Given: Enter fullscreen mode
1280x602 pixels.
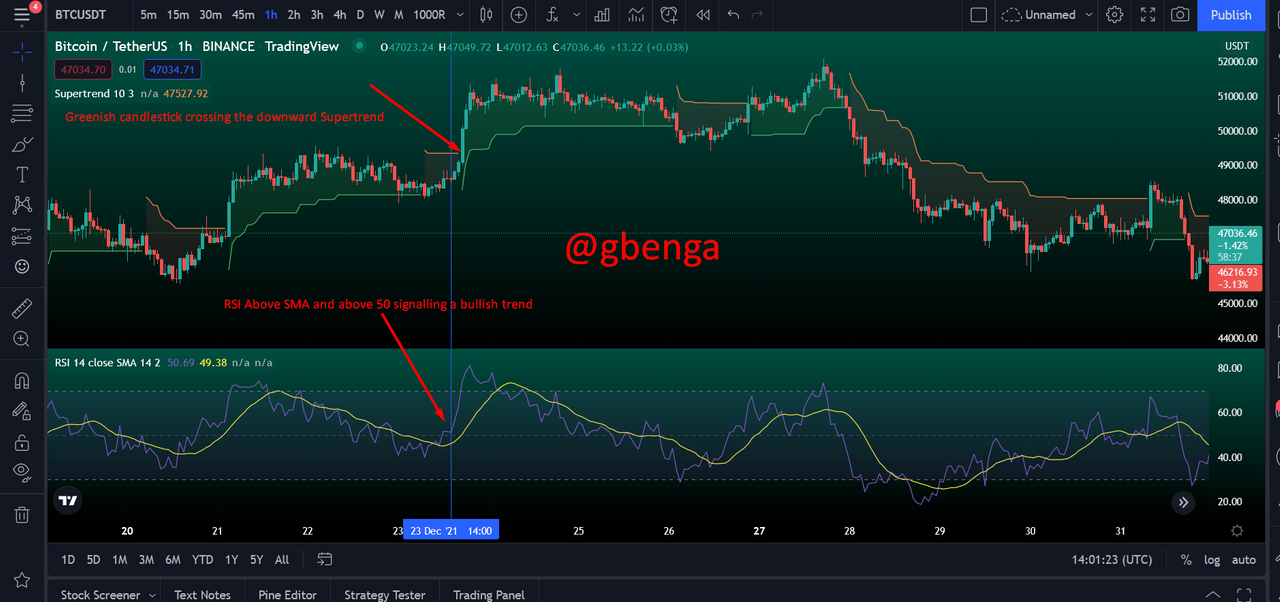Looking at the screenshot, I should (1148, 15).
